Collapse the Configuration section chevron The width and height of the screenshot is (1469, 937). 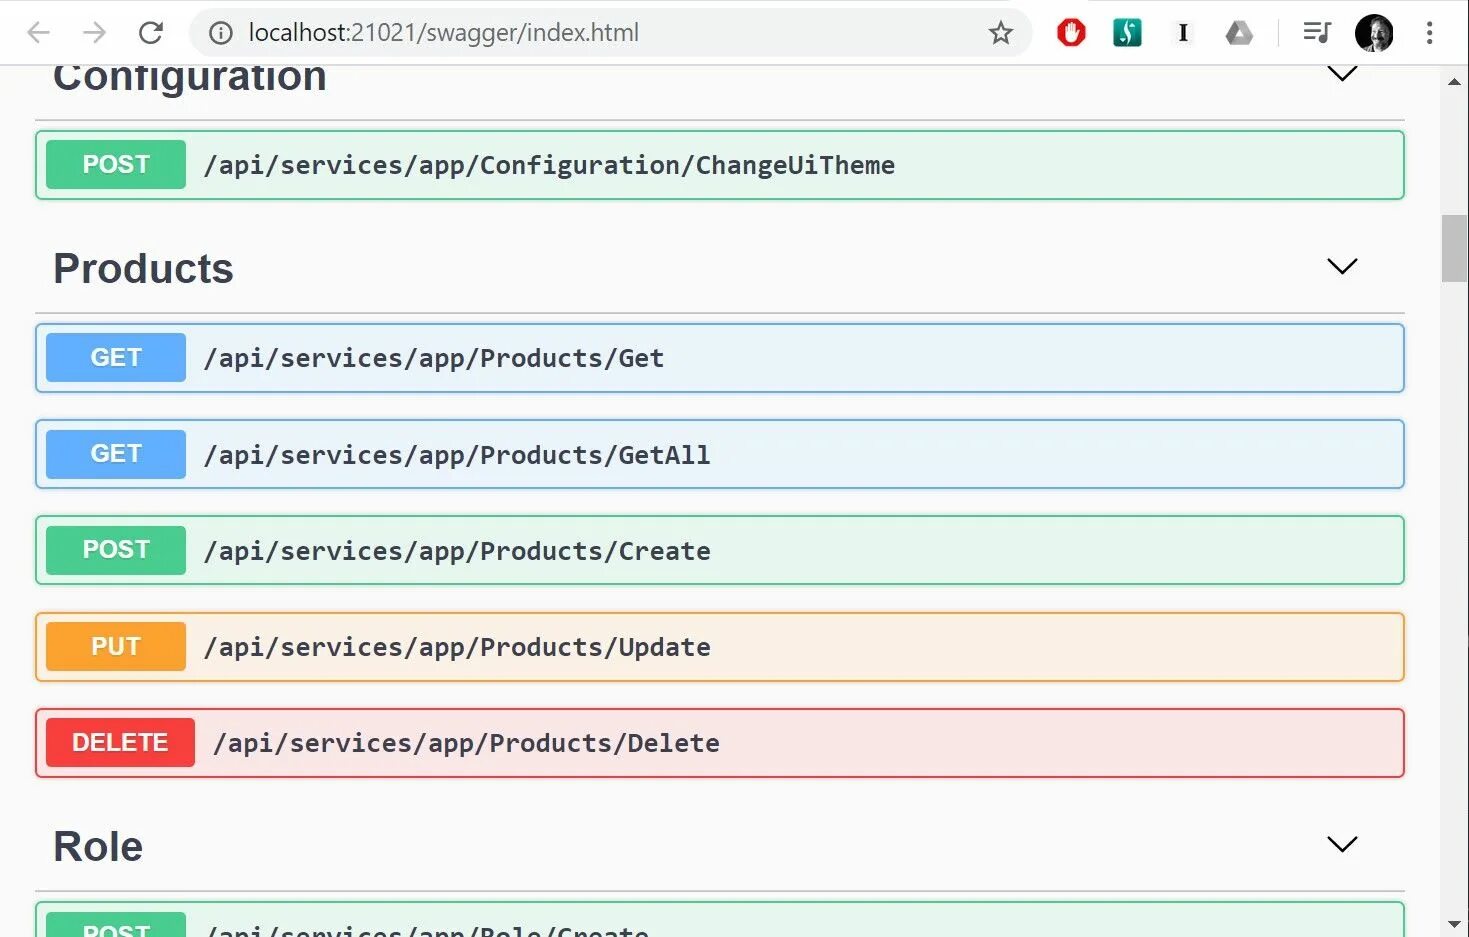[1342, 74]
